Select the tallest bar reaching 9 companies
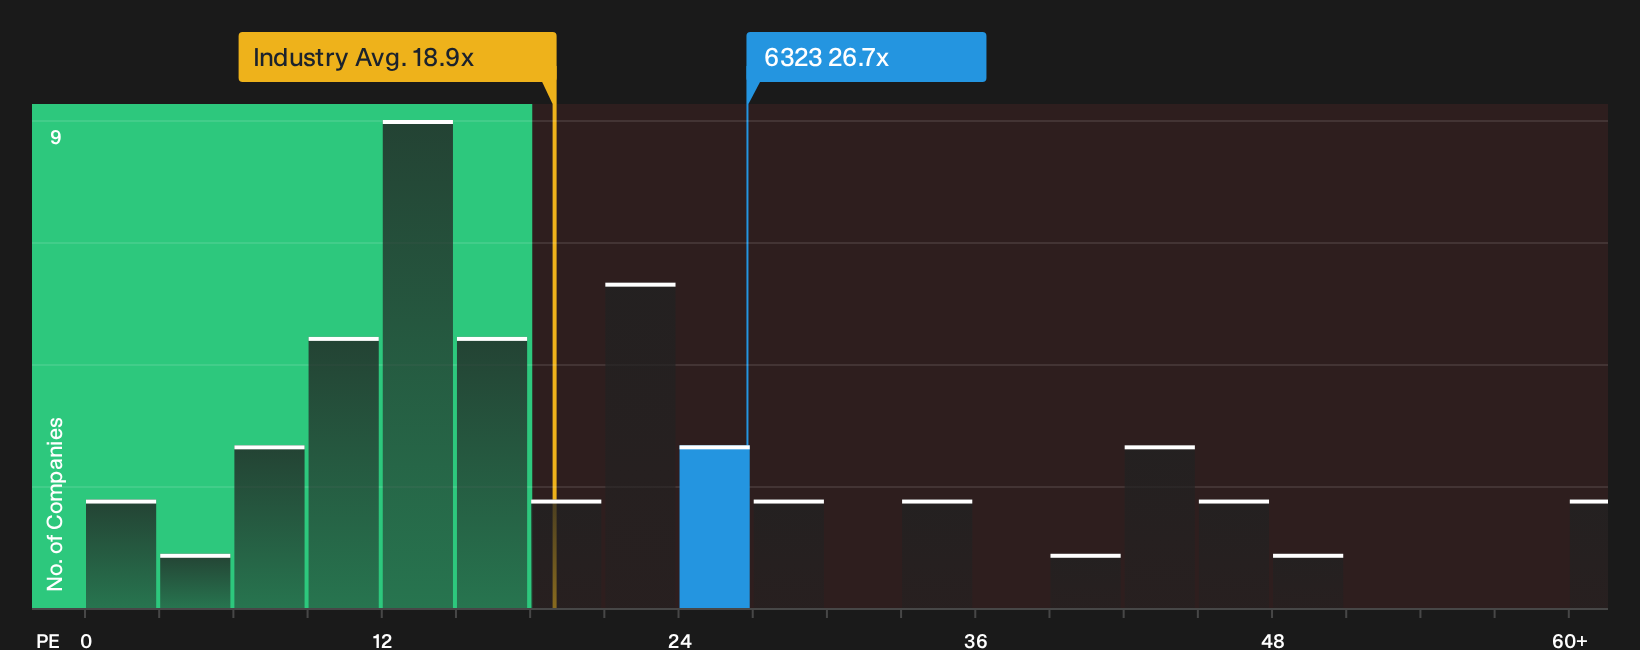 418,364
